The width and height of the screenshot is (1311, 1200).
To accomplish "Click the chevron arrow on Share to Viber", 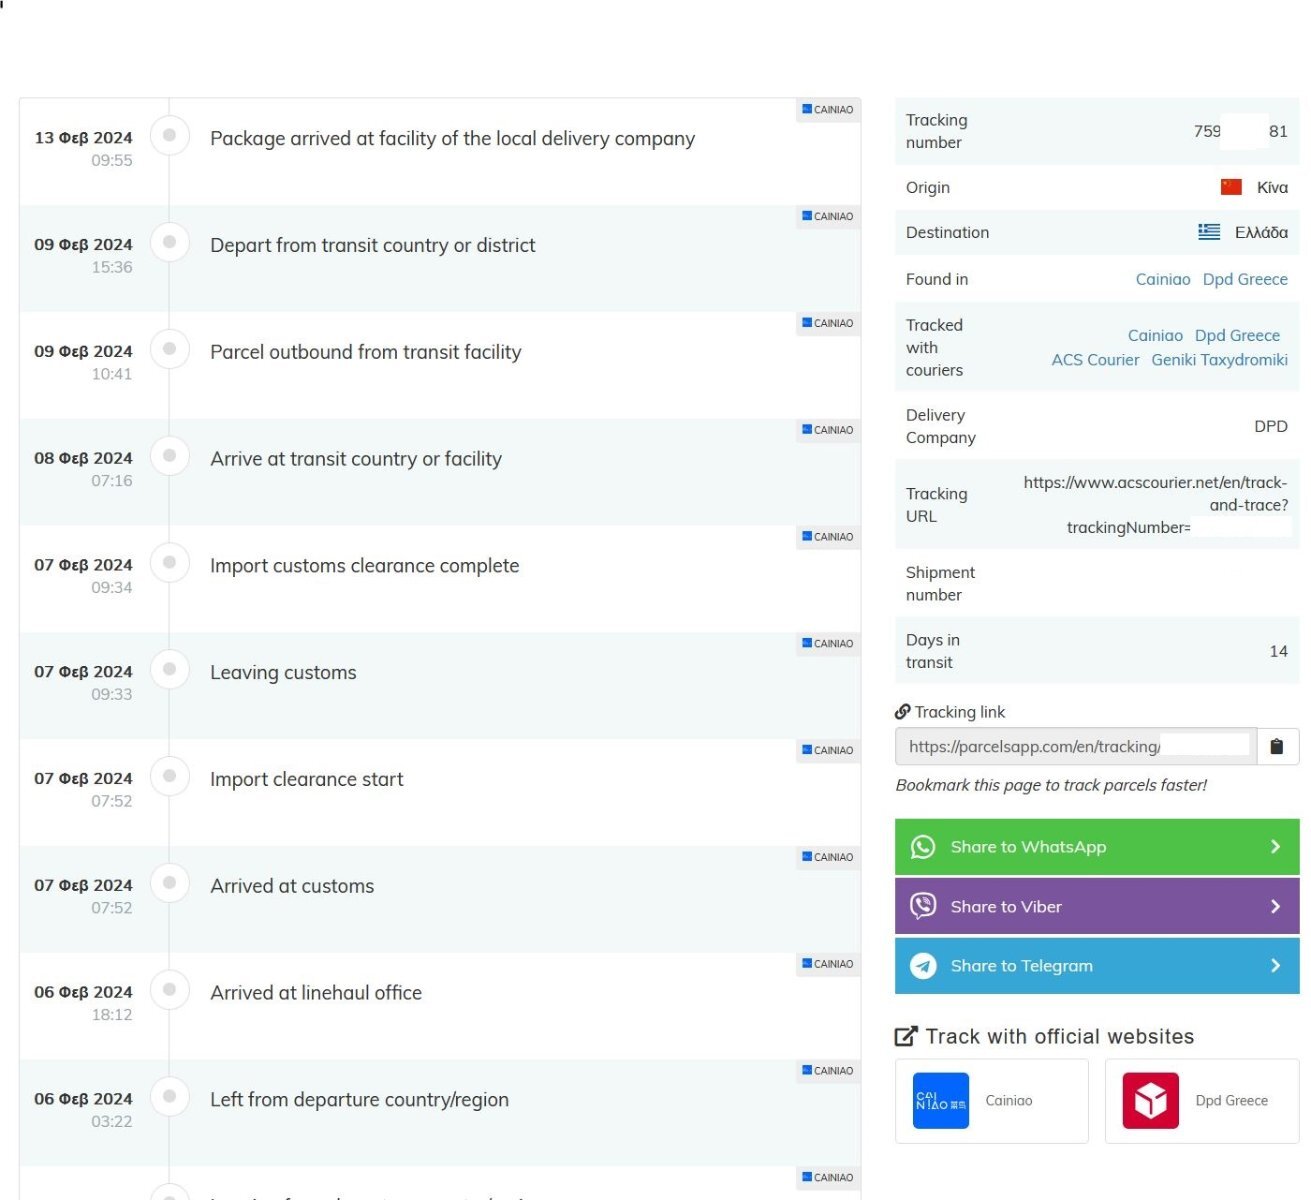I will click(x=1275, y=906).
